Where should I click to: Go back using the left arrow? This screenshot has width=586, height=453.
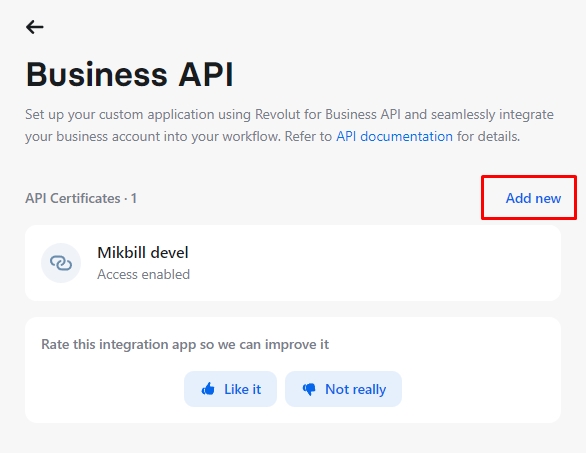tap(34, 27)
